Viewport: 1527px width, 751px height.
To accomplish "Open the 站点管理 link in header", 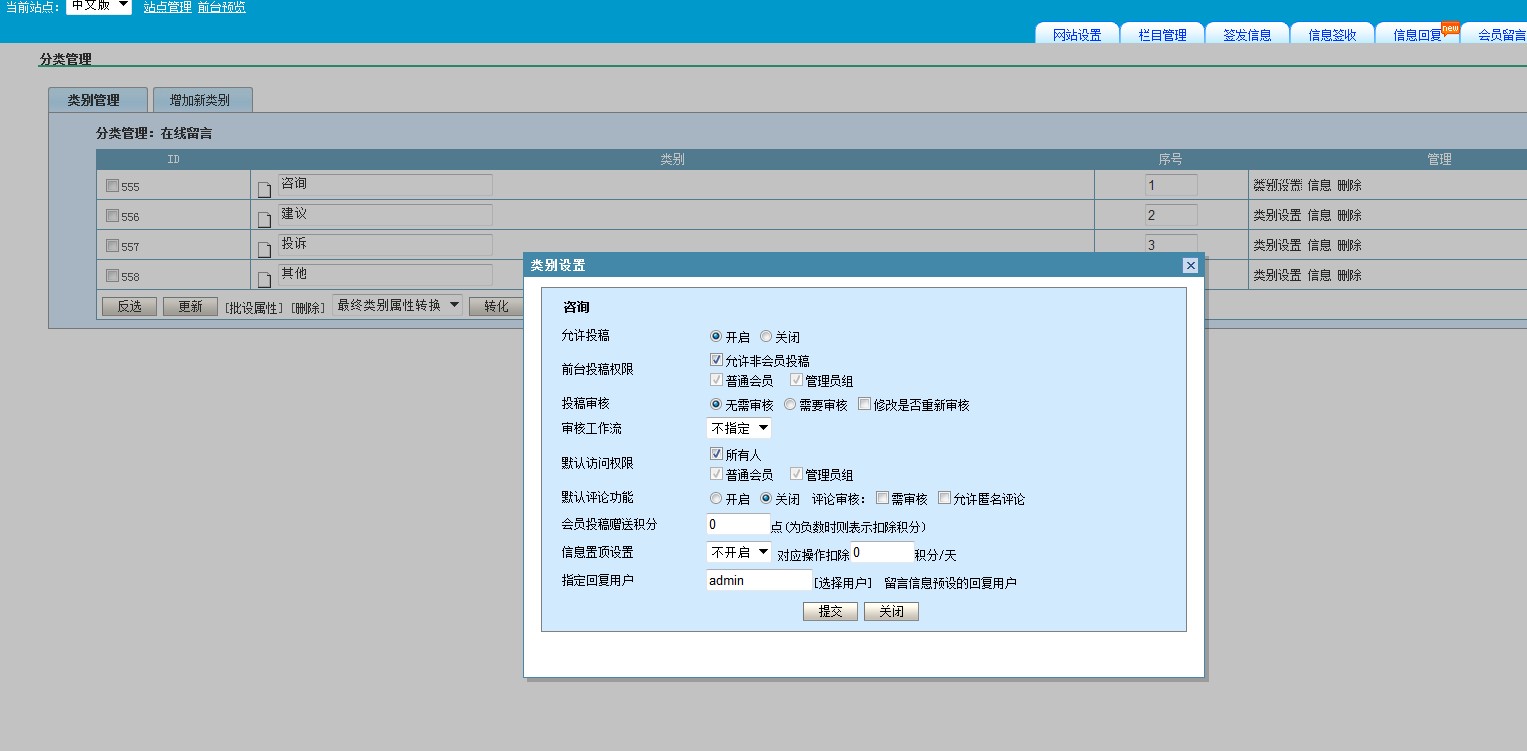I will coord(167,7).
